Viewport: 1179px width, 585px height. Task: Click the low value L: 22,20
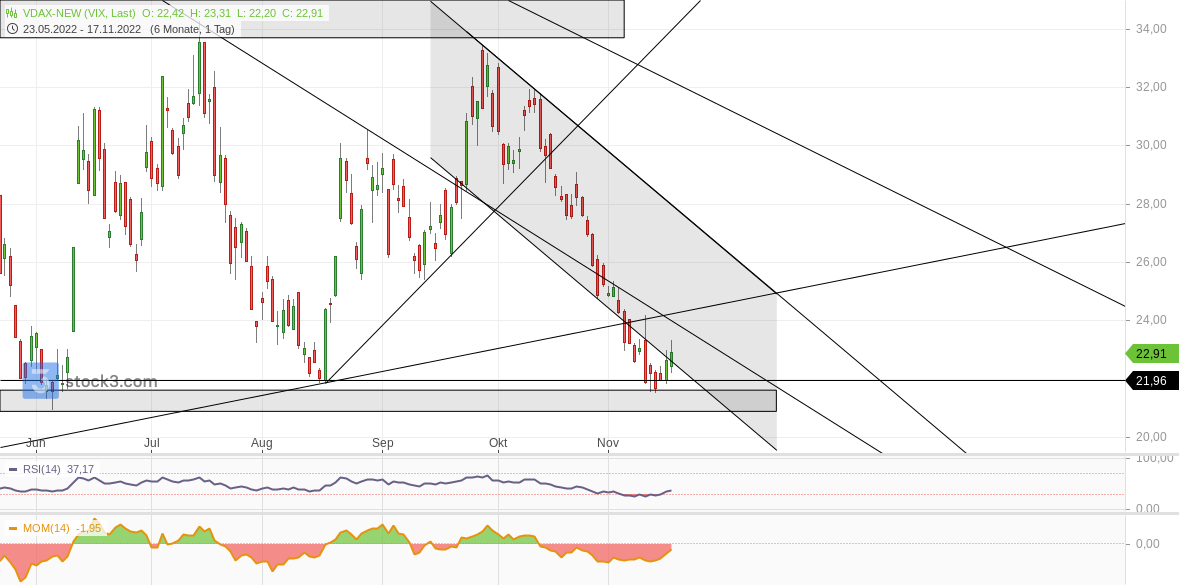click(x=255, y=13)
